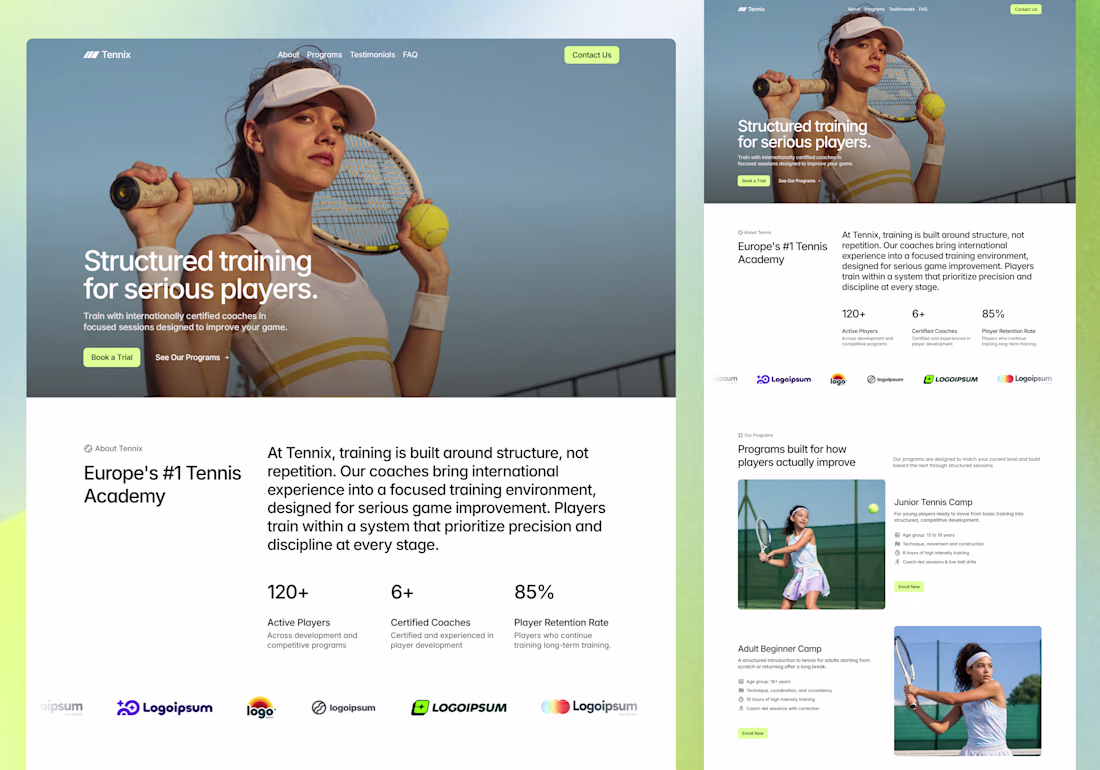Open FAQ in the large preview's navigation
Screen dimensions: 1100x770
(410, 55)
